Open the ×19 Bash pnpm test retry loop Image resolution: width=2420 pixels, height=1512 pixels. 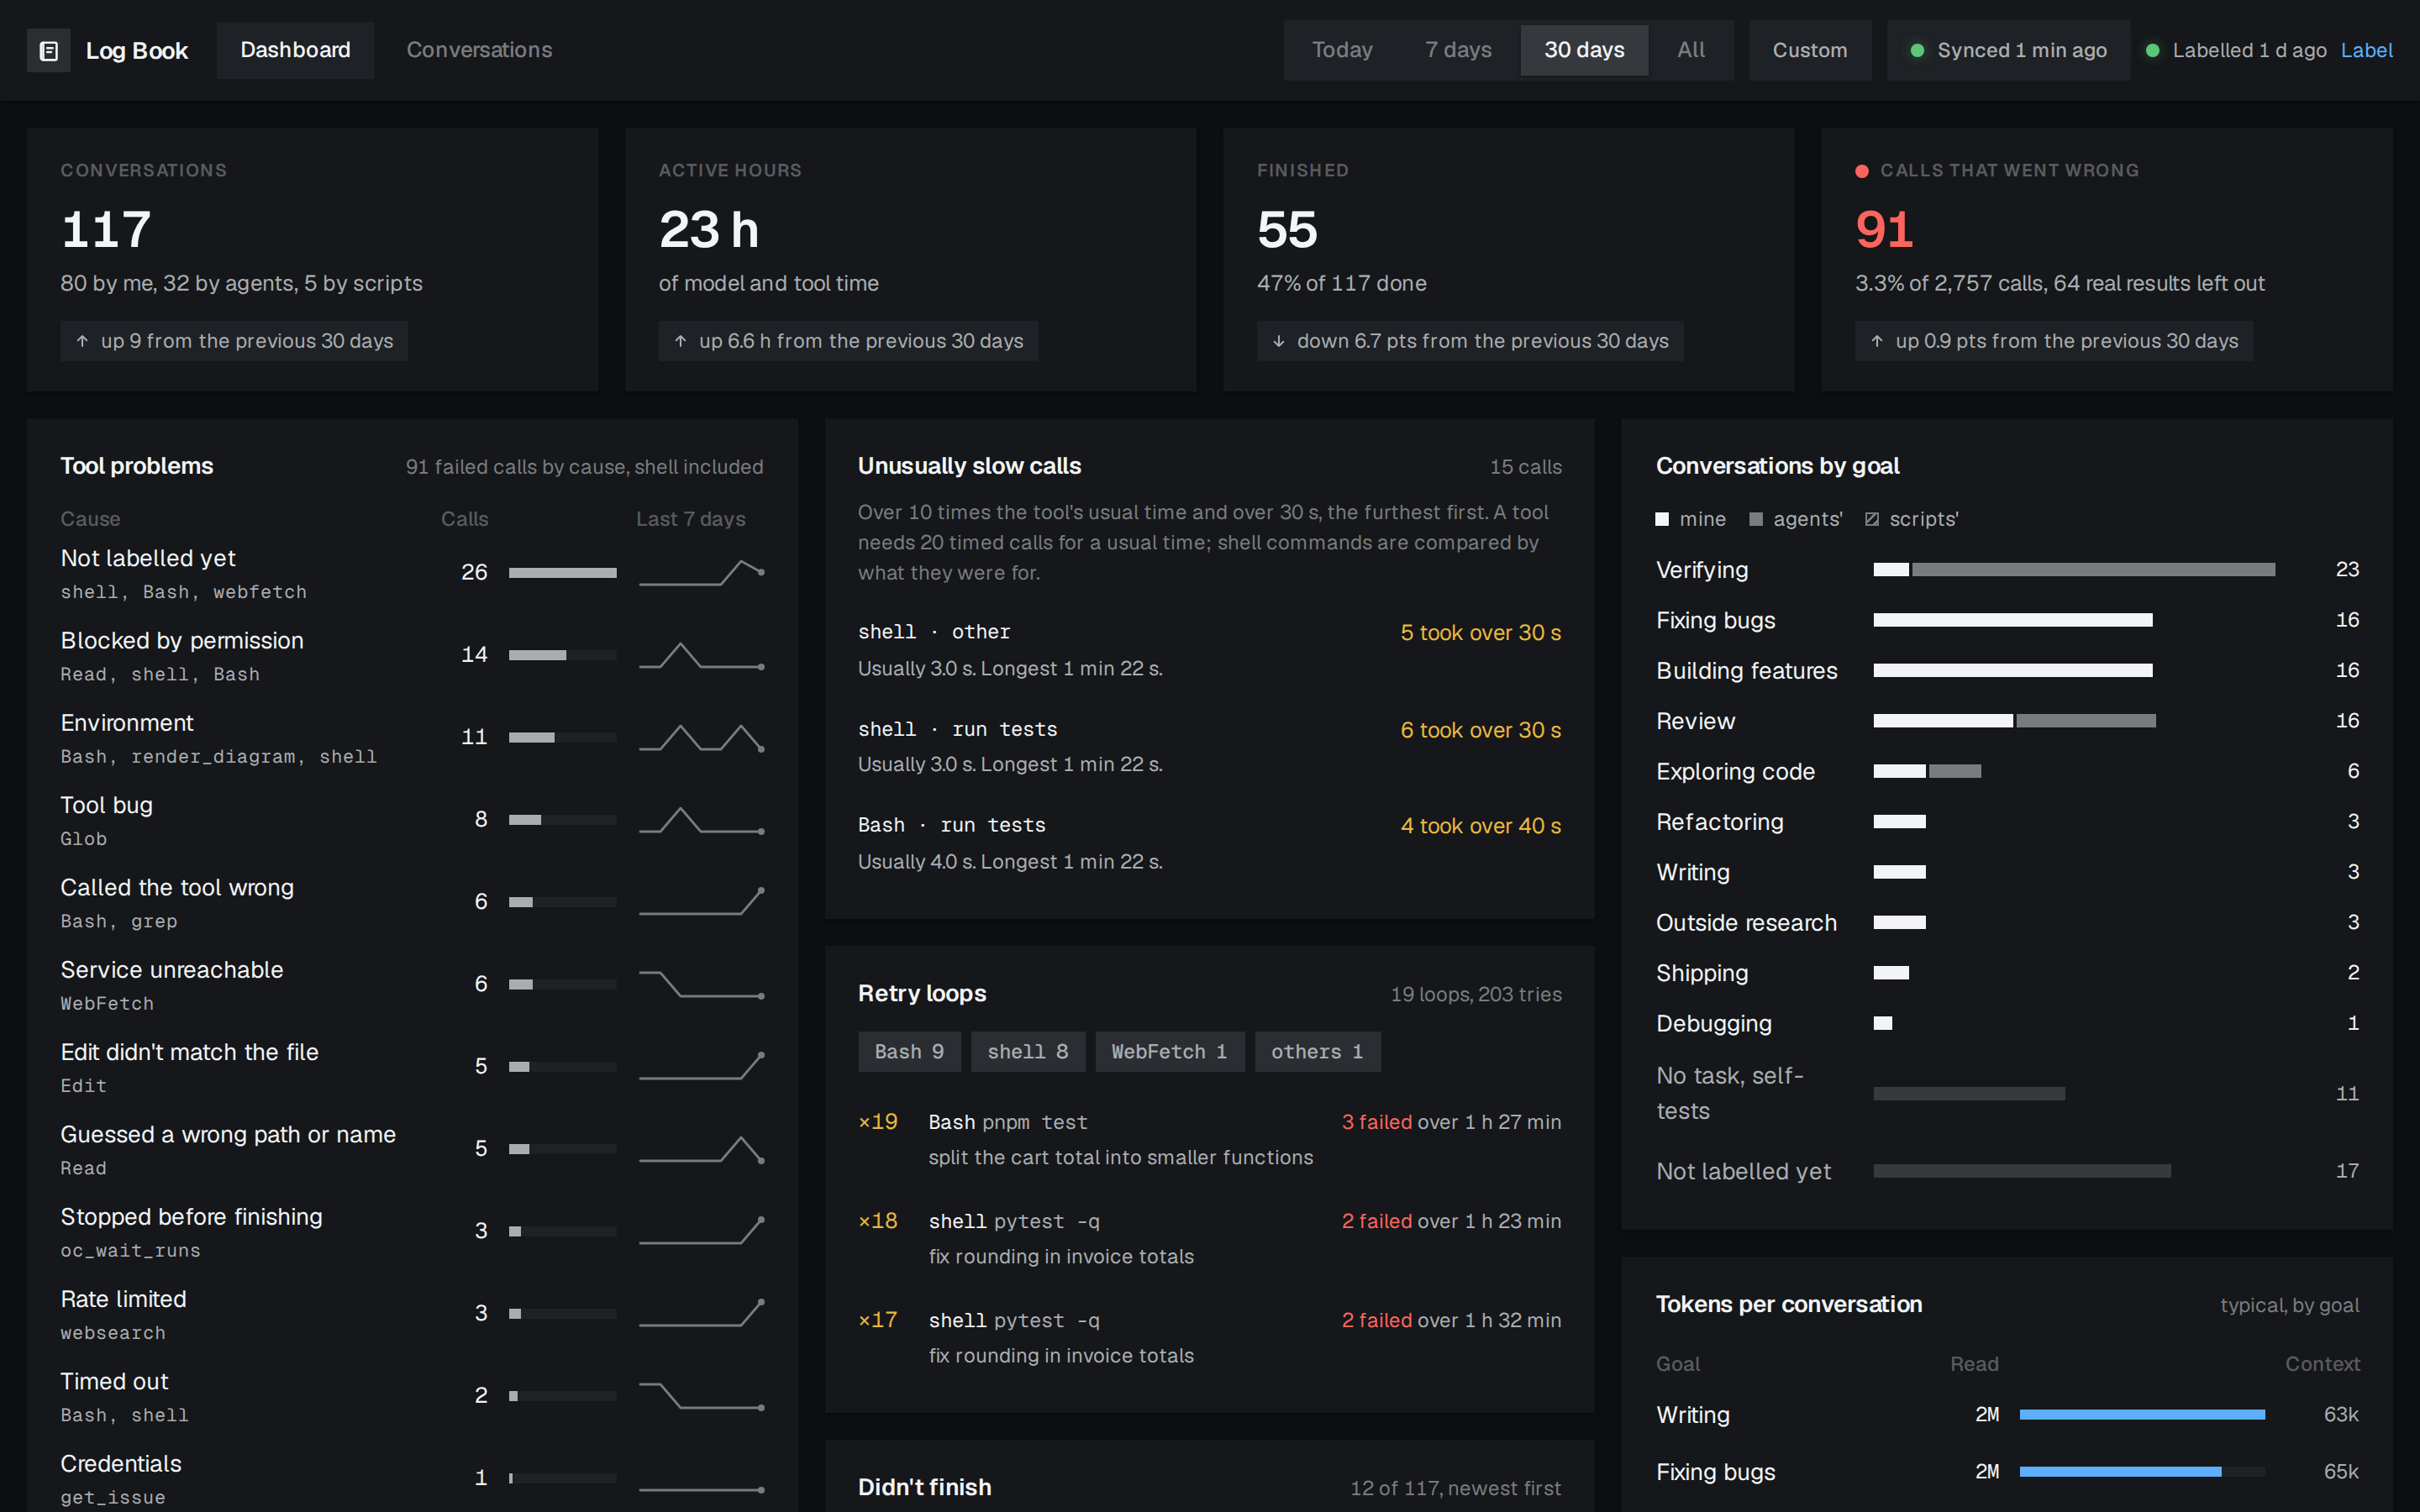(1210, 1139)
